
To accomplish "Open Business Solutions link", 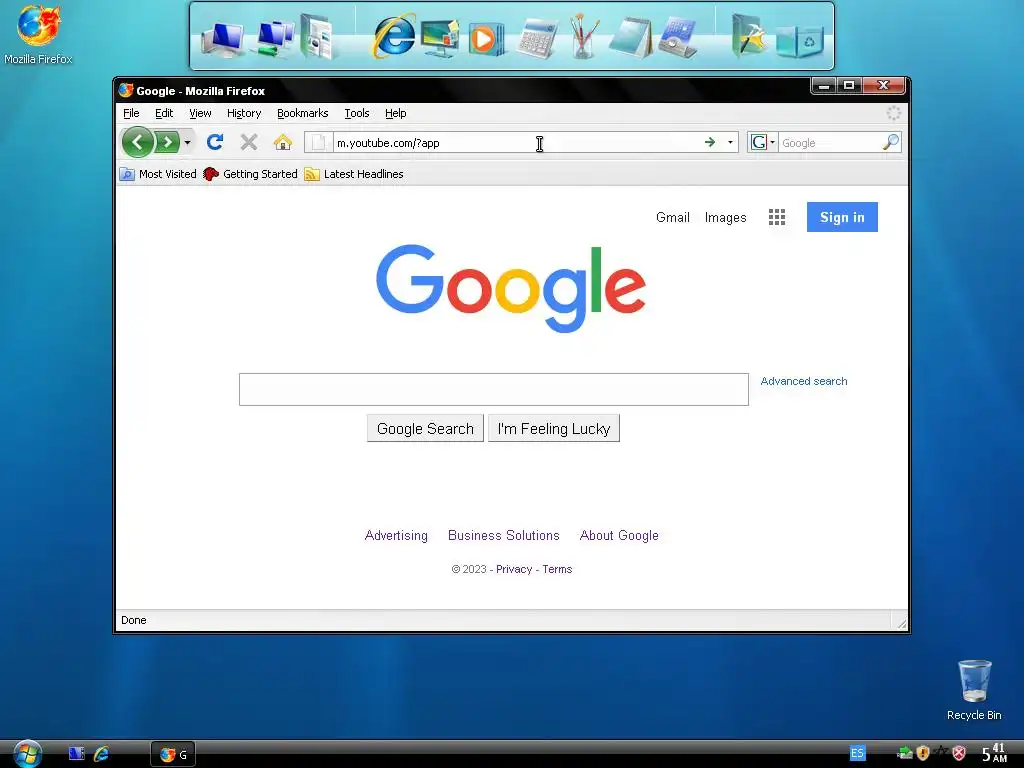I will [504, 535].
